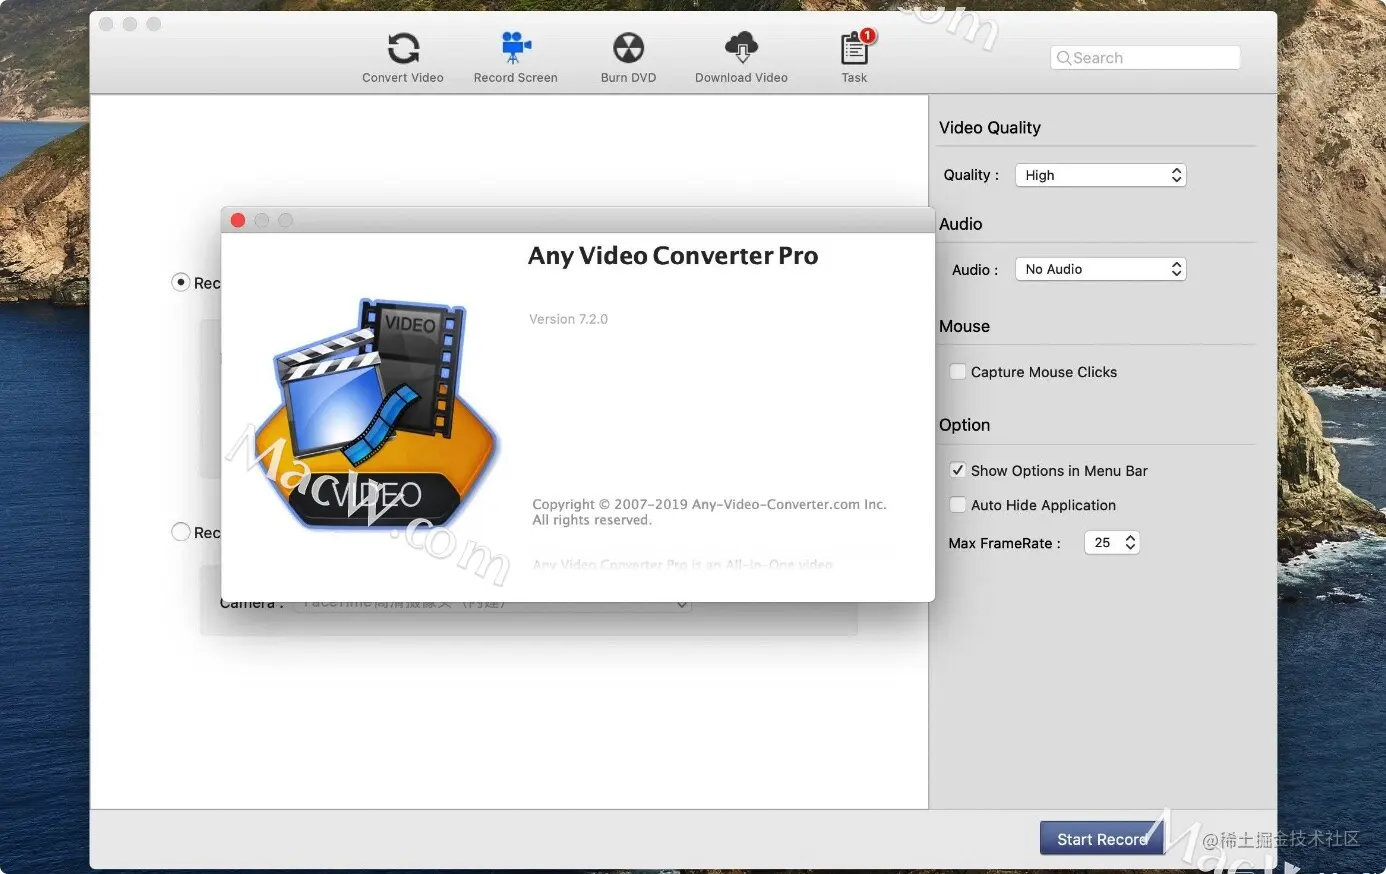Click the red notification badge on Task

867,36
